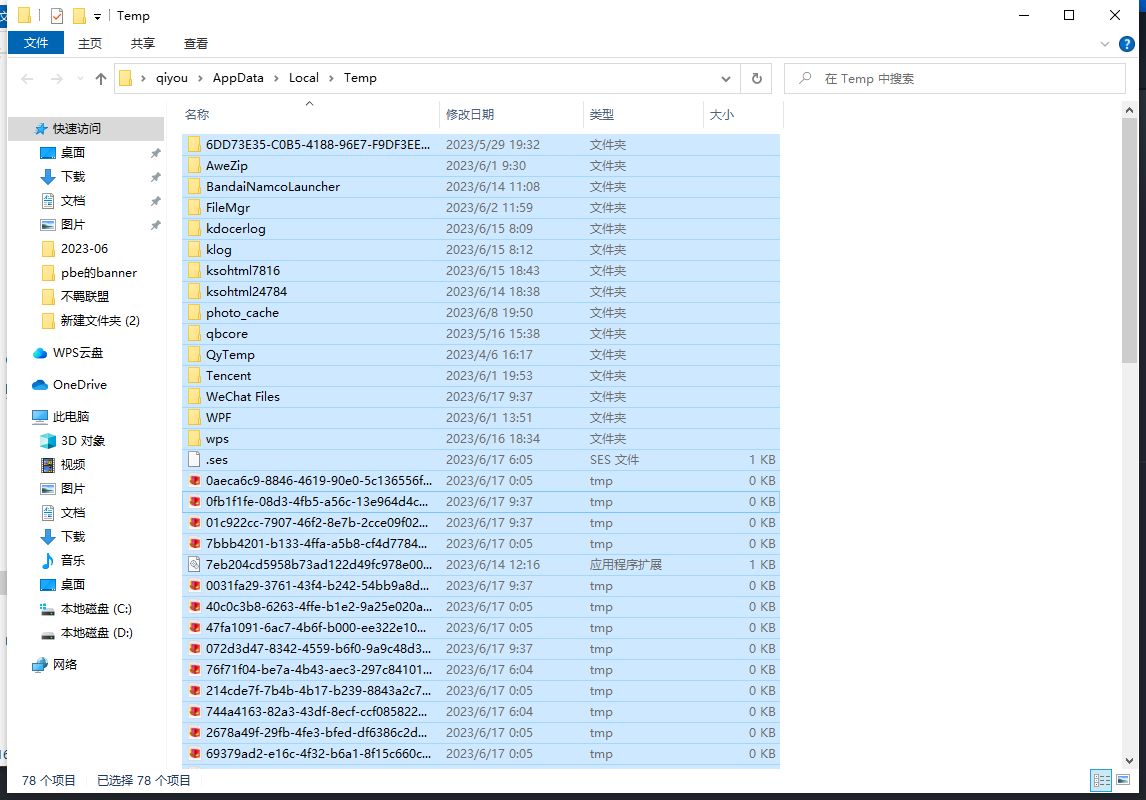
Task: Open the Help question mark icon
Action: [1127, 43]
